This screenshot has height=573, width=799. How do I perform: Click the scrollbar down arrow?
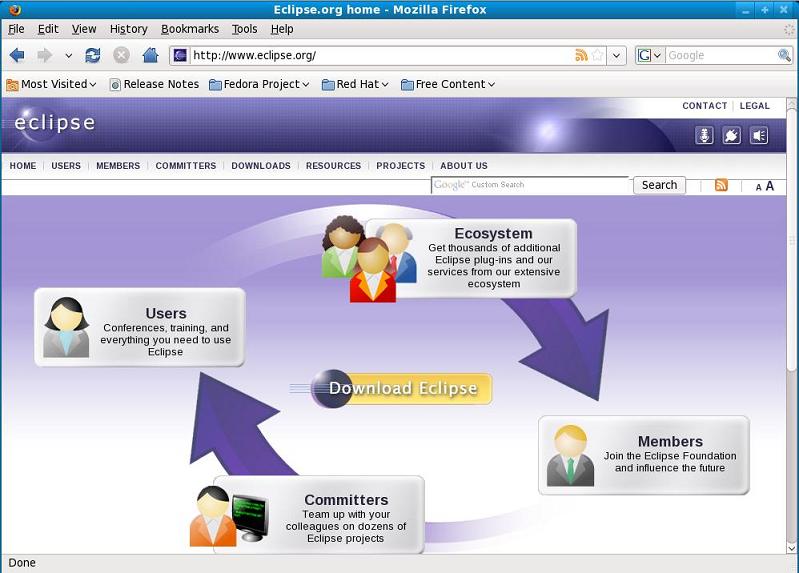click(791, 549)
